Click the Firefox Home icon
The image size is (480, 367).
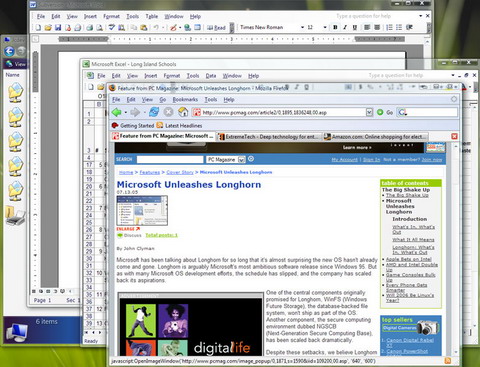(x=183, y=112)
